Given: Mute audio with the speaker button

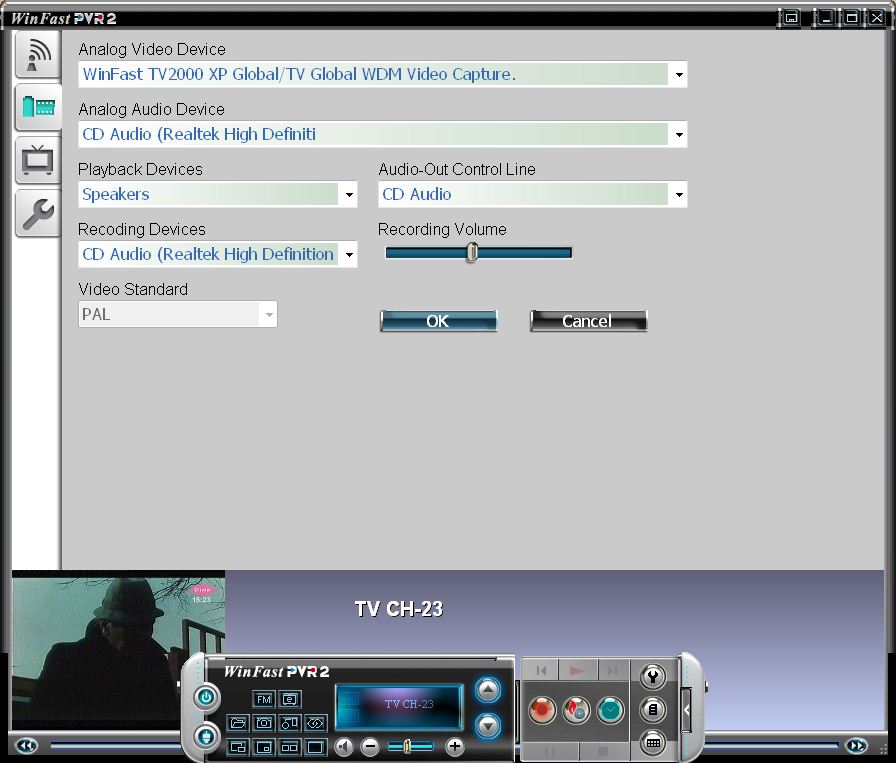Looking at the screenshot, I should pos(344,746).
